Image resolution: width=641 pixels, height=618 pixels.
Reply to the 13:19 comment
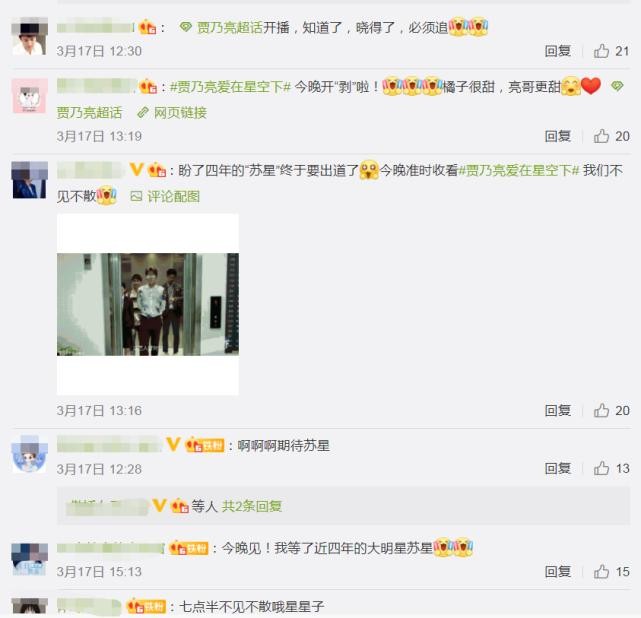coord(558,136)
